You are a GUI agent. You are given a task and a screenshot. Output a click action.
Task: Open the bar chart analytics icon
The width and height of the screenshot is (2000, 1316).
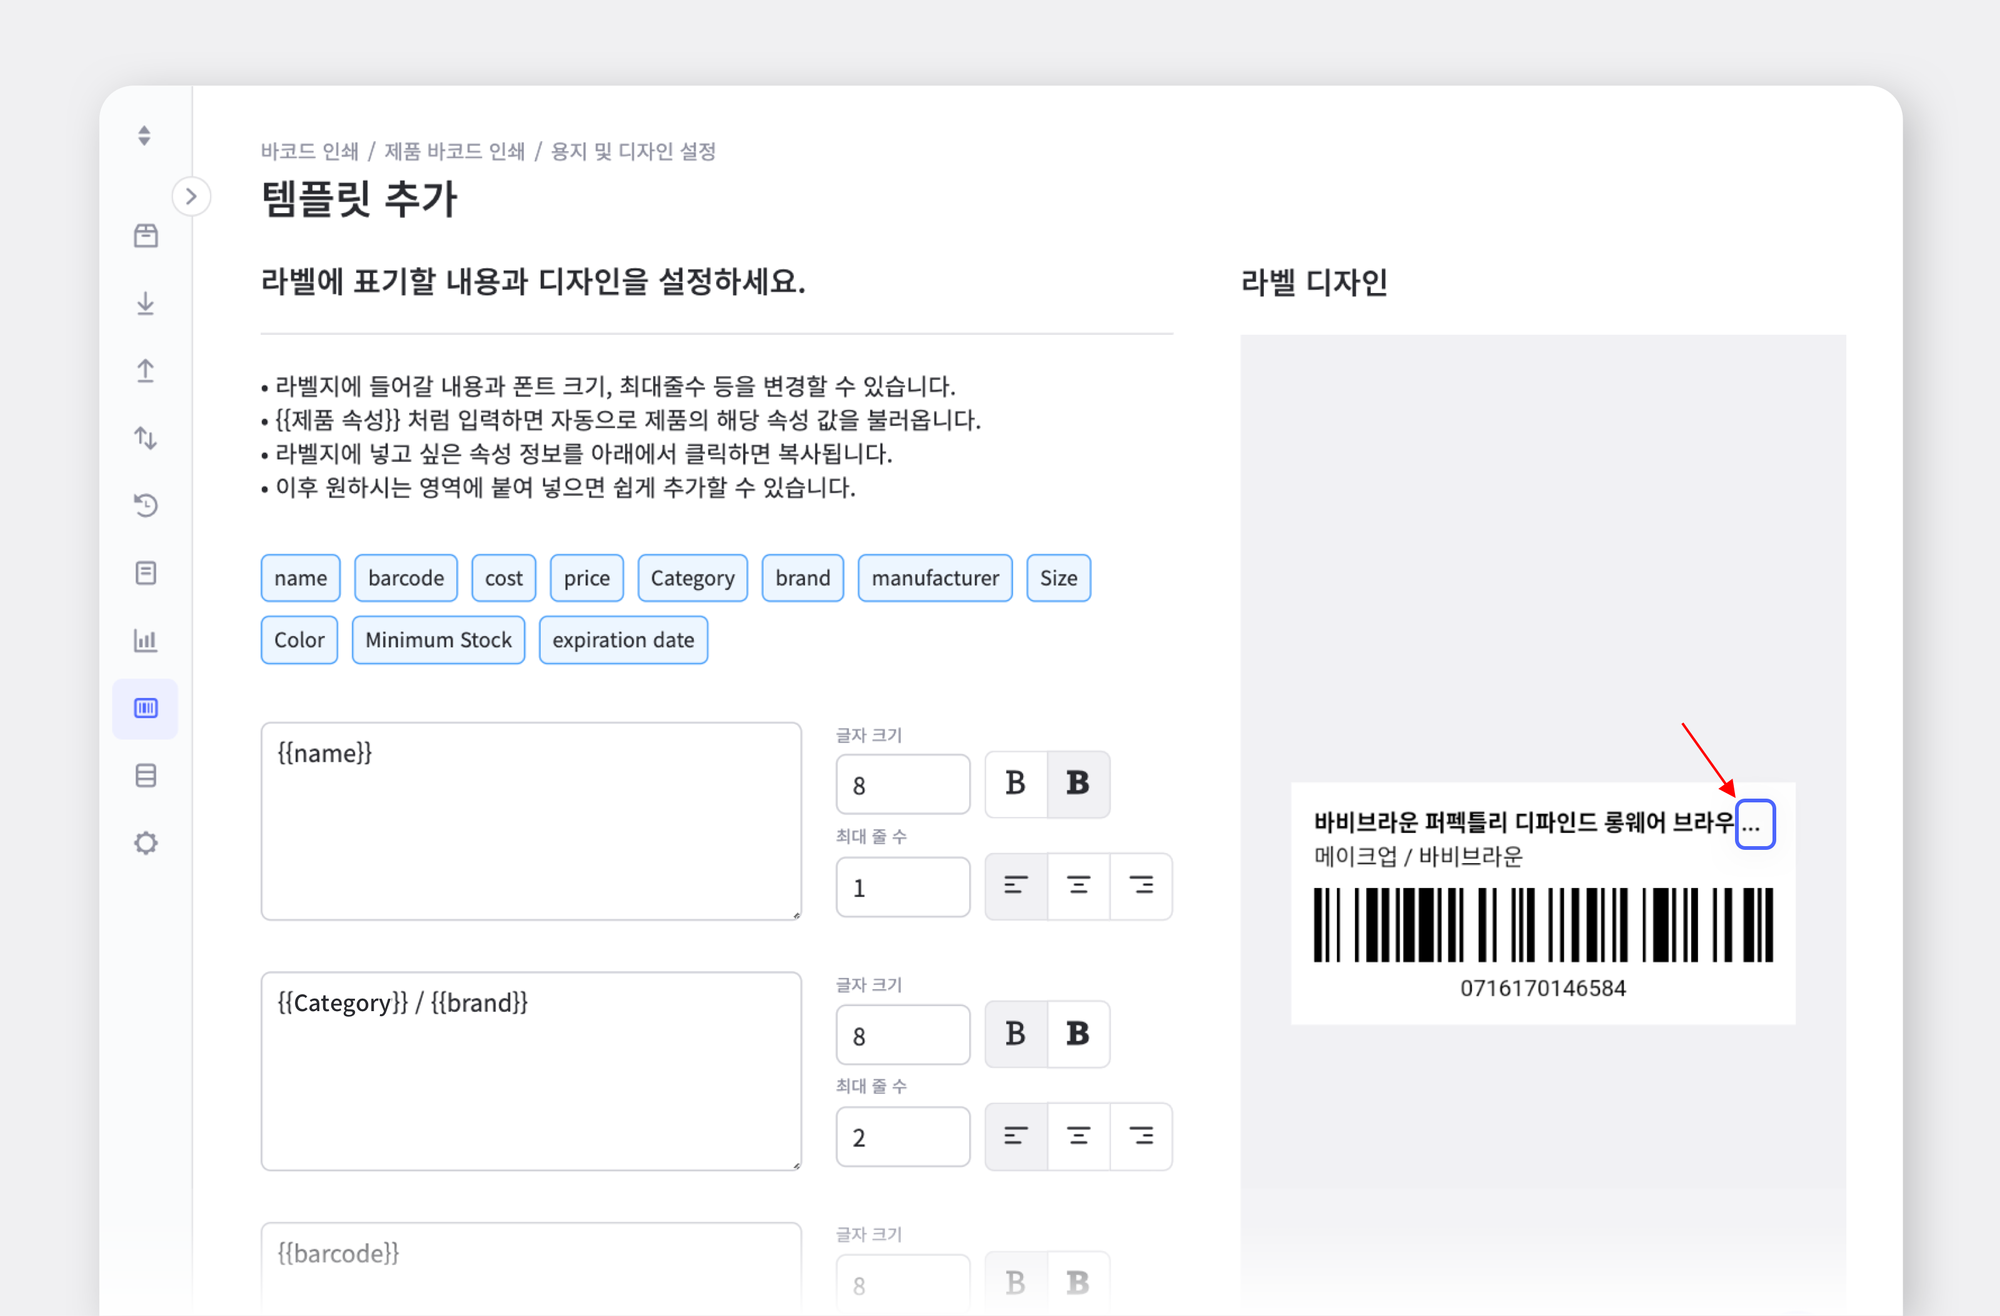(146, 640)
